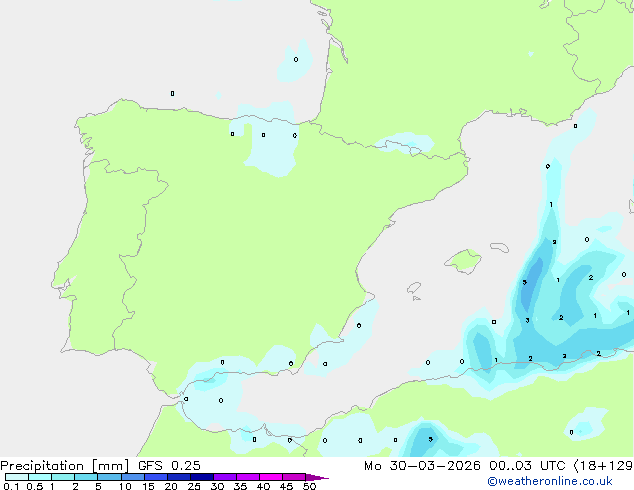Click the '25' legend scale label
Viewport: 634px width, 490px height.
pyautogui.click(x=194, y=486)
